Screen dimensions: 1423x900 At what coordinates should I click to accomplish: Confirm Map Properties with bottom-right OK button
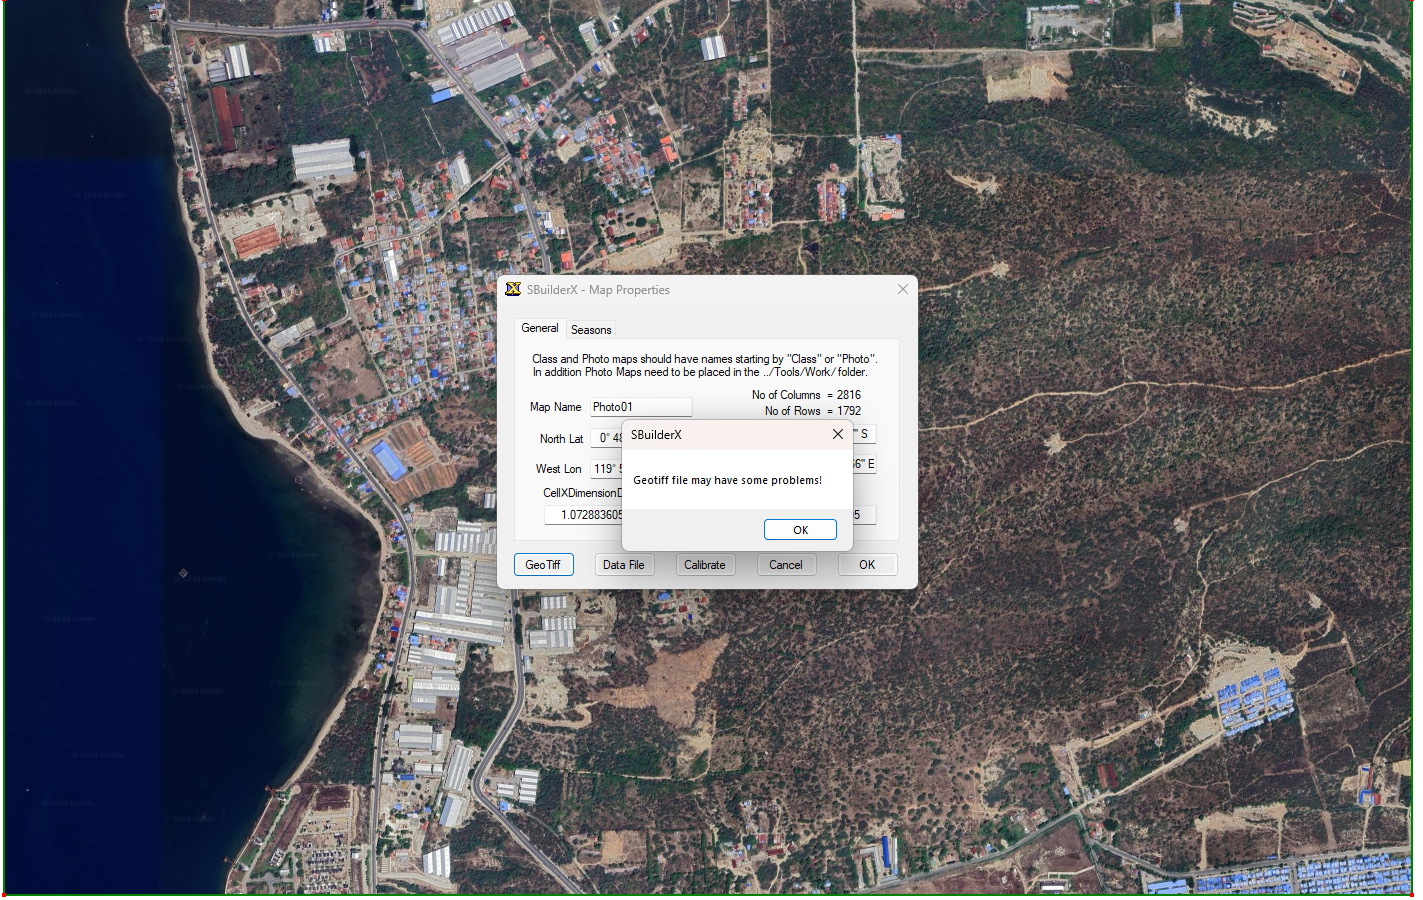click(x=866, y=565)
